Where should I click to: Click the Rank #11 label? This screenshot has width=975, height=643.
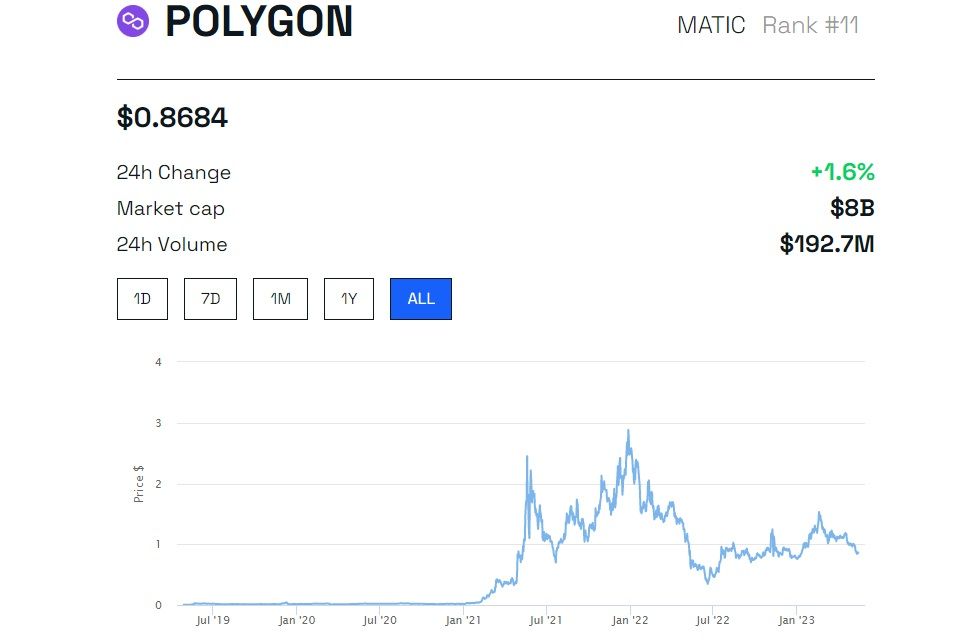point(810,25)
